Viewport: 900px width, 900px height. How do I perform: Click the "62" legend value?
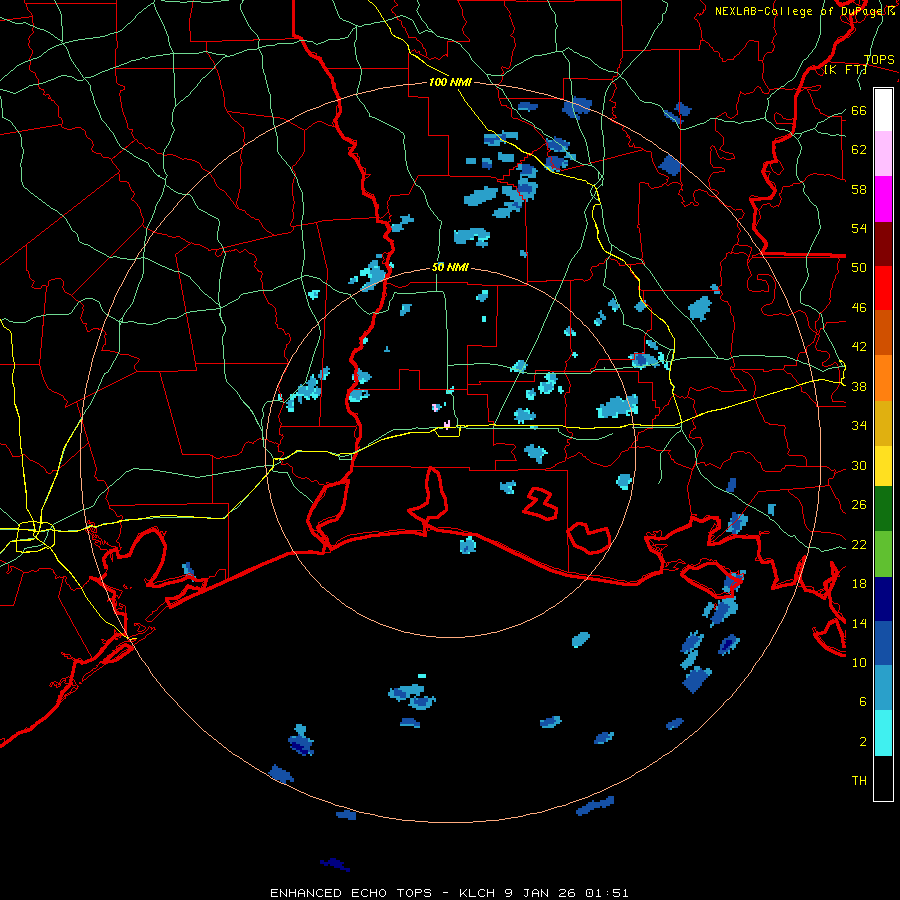click(x=859, y=149)
